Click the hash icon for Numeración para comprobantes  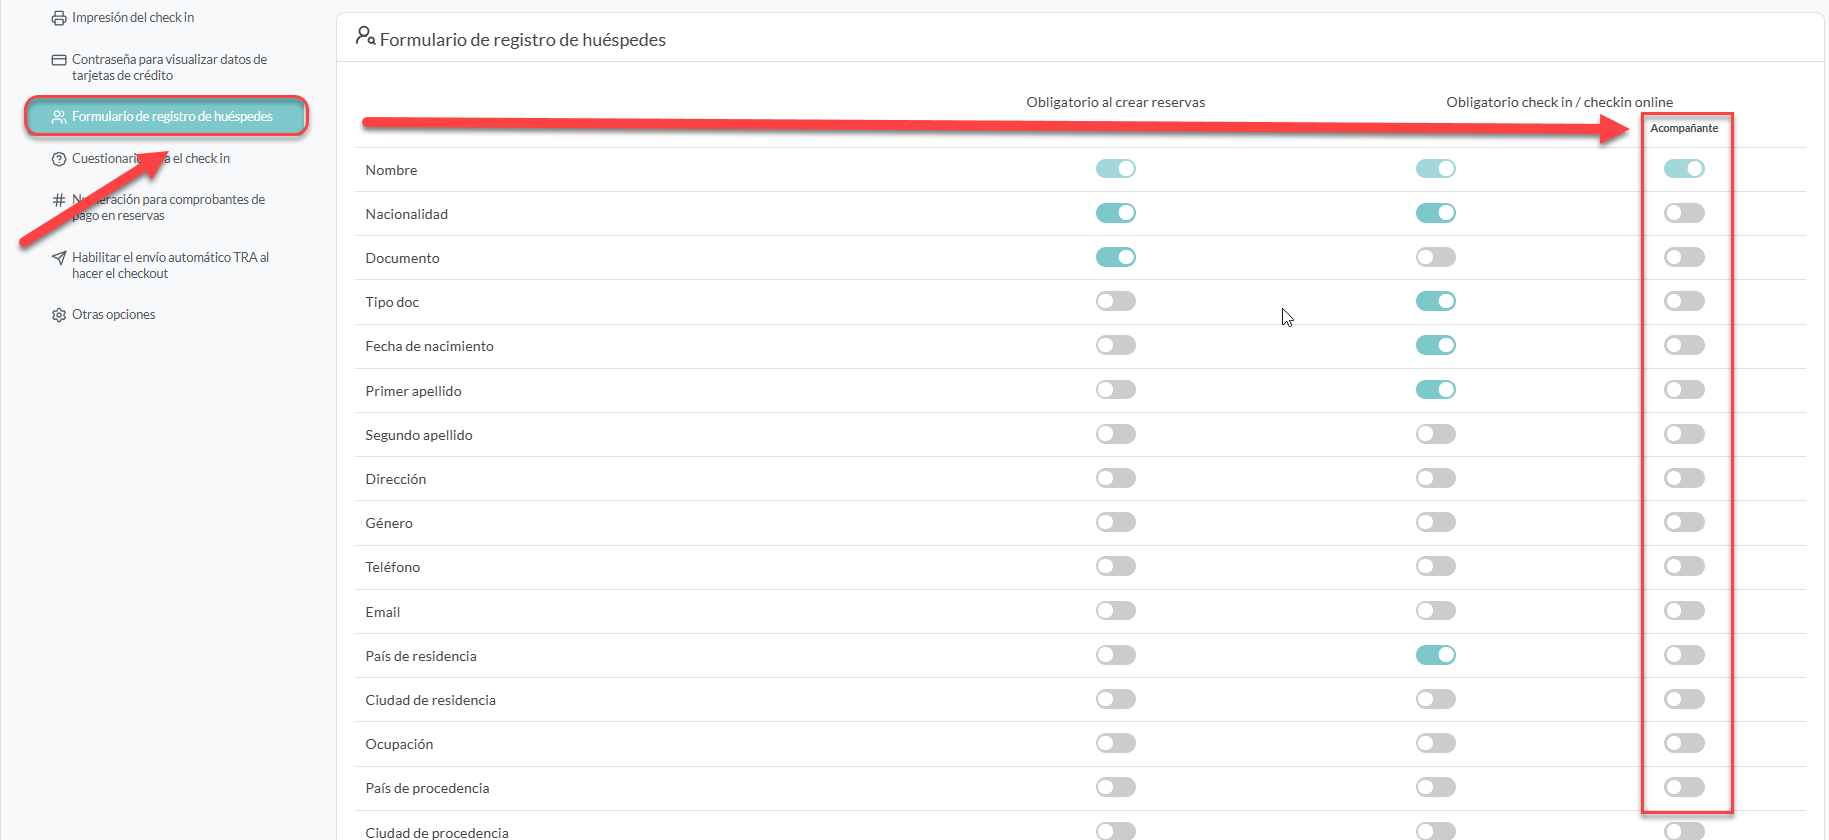pos(59,200)
